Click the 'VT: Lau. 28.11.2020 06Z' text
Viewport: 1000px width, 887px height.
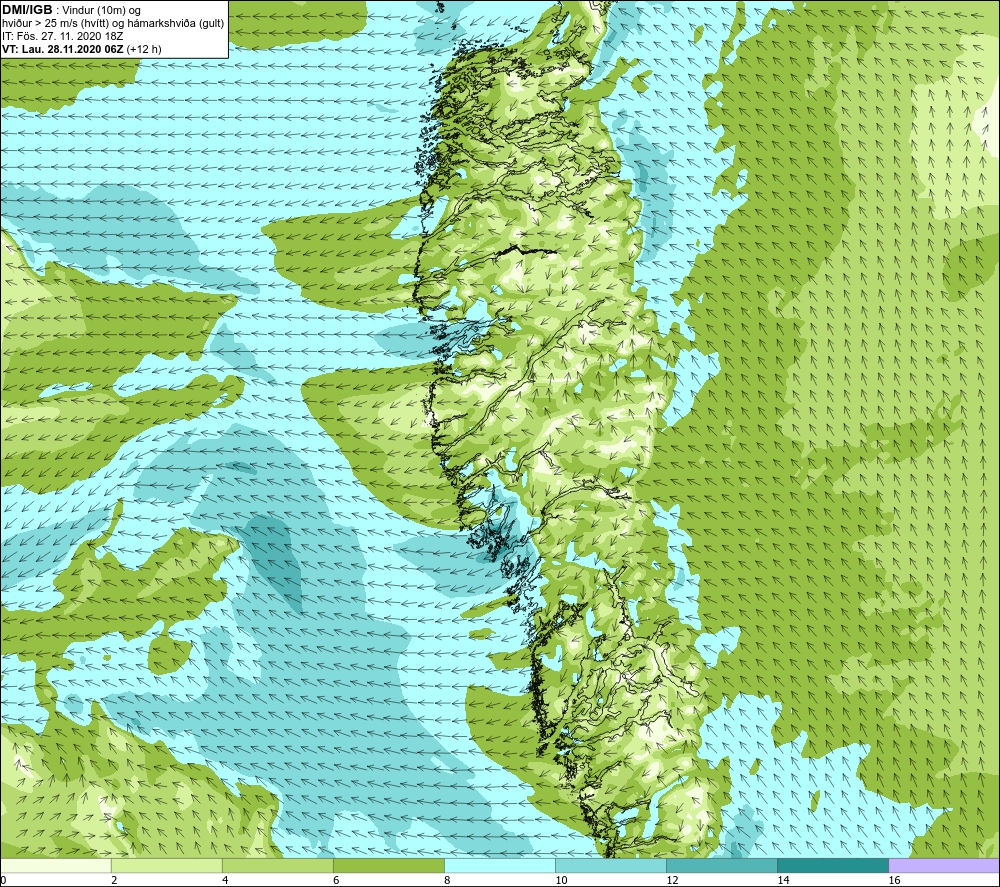[63, 49]
